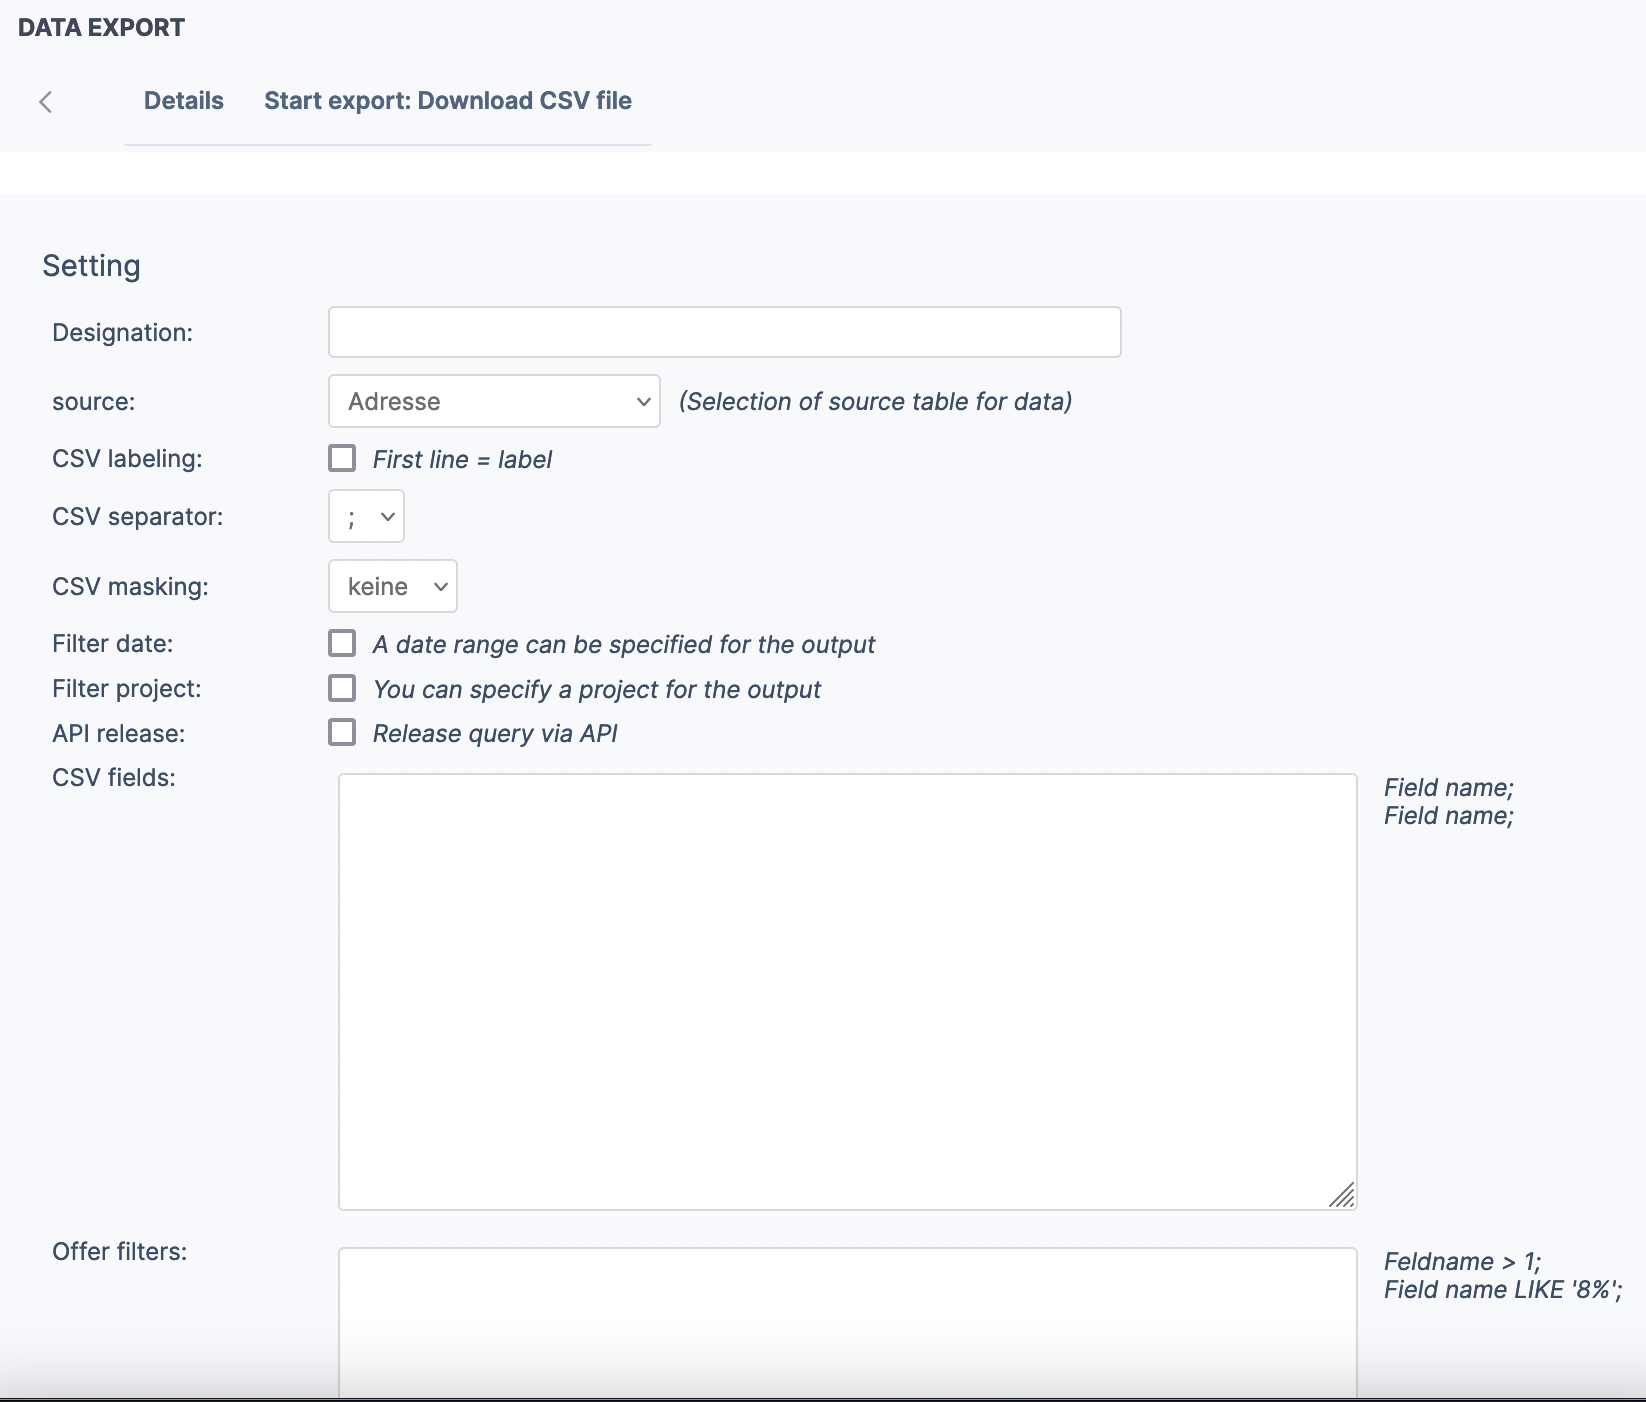Screen dimensions: 1646x1402
Task: Click the Offer filters: field label
Action: 119,1252
